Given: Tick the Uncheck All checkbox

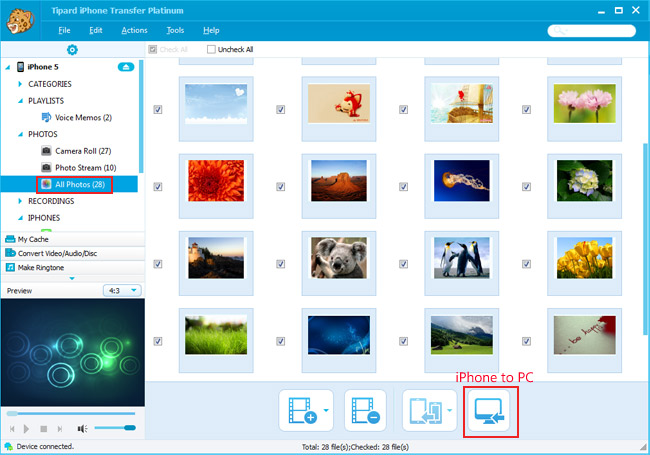Looking at the screenshot, I should [x=211, y=49].
